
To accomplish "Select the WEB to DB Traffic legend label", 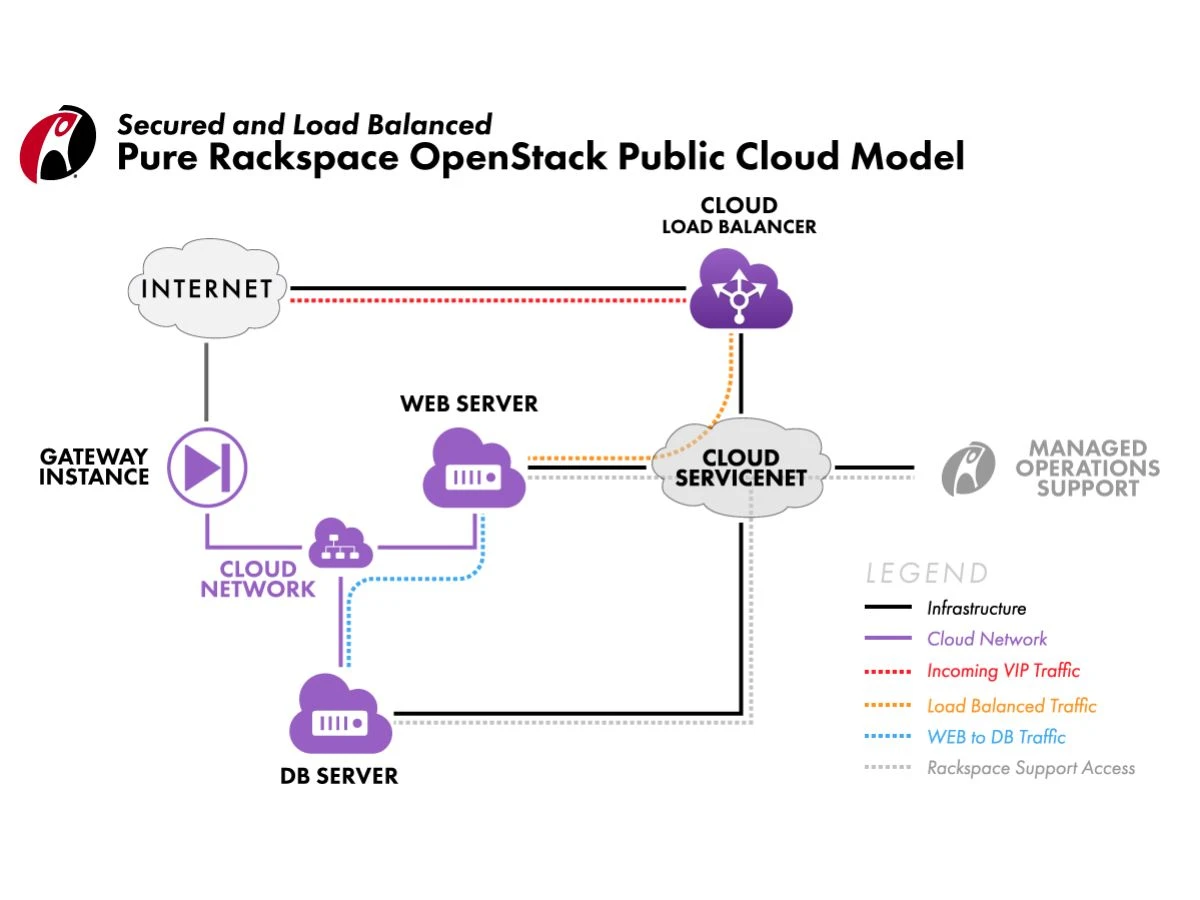I will pyautogui.click(x=996, y=737).
